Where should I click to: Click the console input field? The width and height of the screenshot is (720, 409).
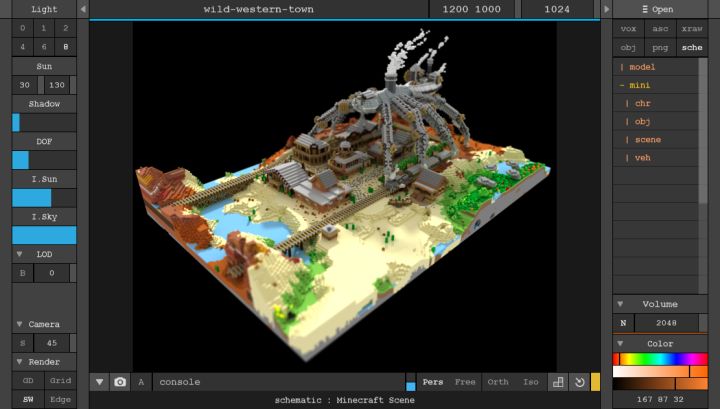point(278,382)
